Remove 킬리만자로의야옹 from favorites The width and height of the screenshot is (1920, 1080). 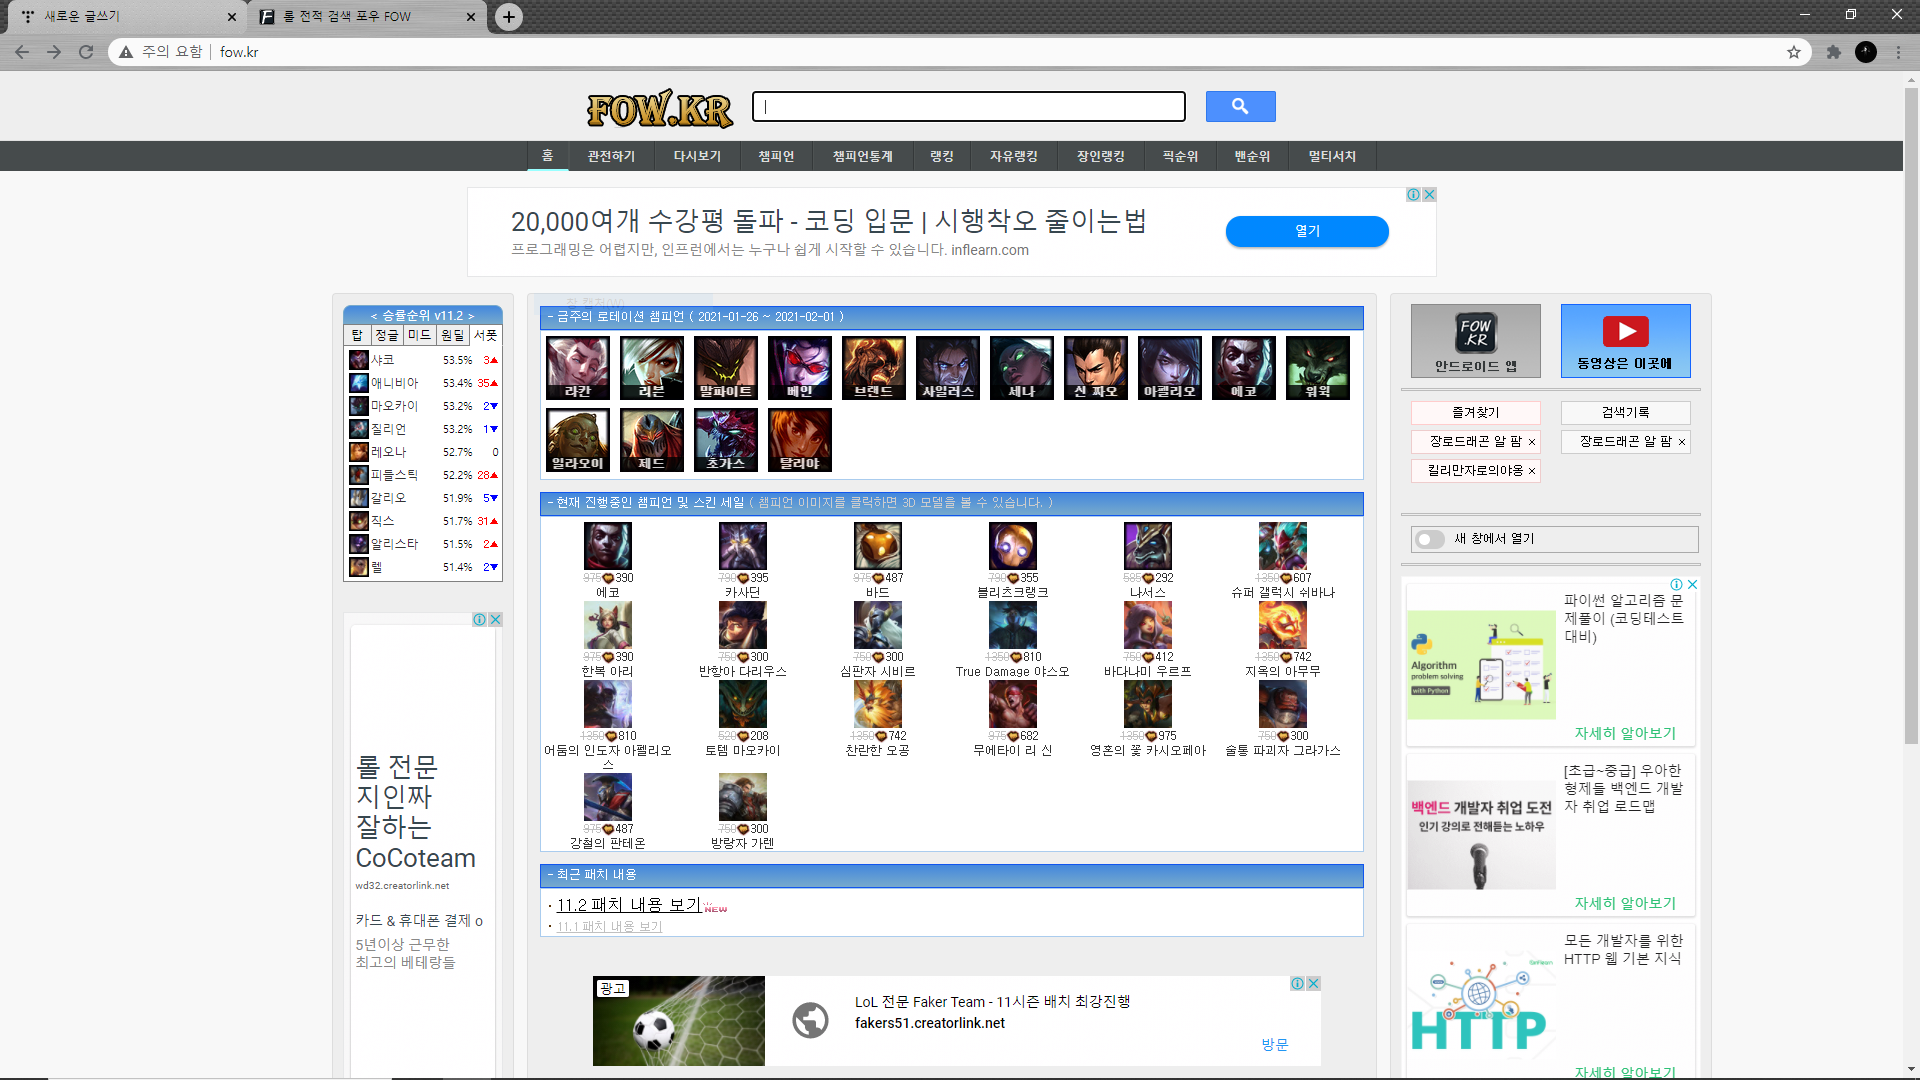[x=1532, y=471]
